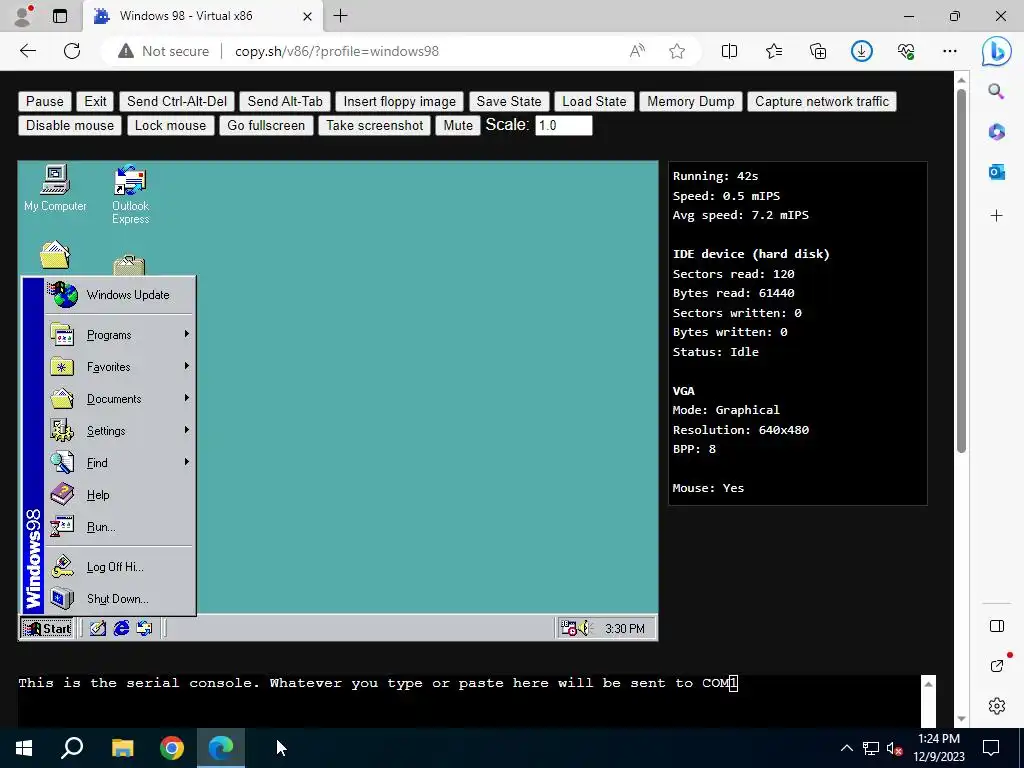
Task: Open My Computer desktop icon
Action: [55, 188]
